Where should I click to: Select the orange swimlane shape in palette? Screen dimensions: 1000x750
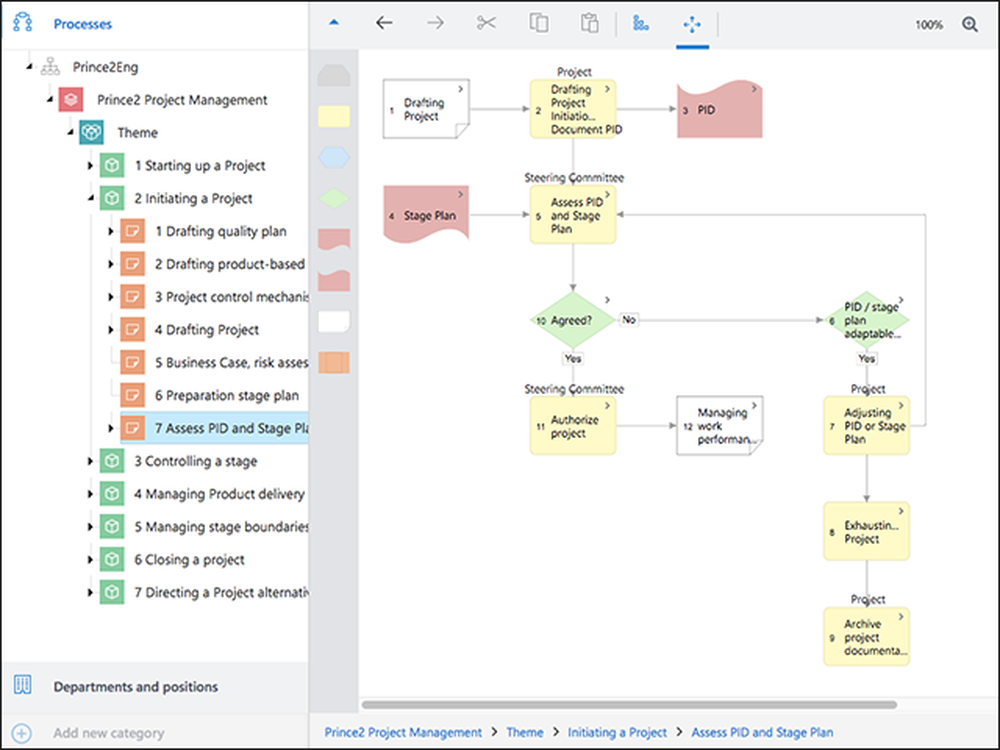coord(334,362)
